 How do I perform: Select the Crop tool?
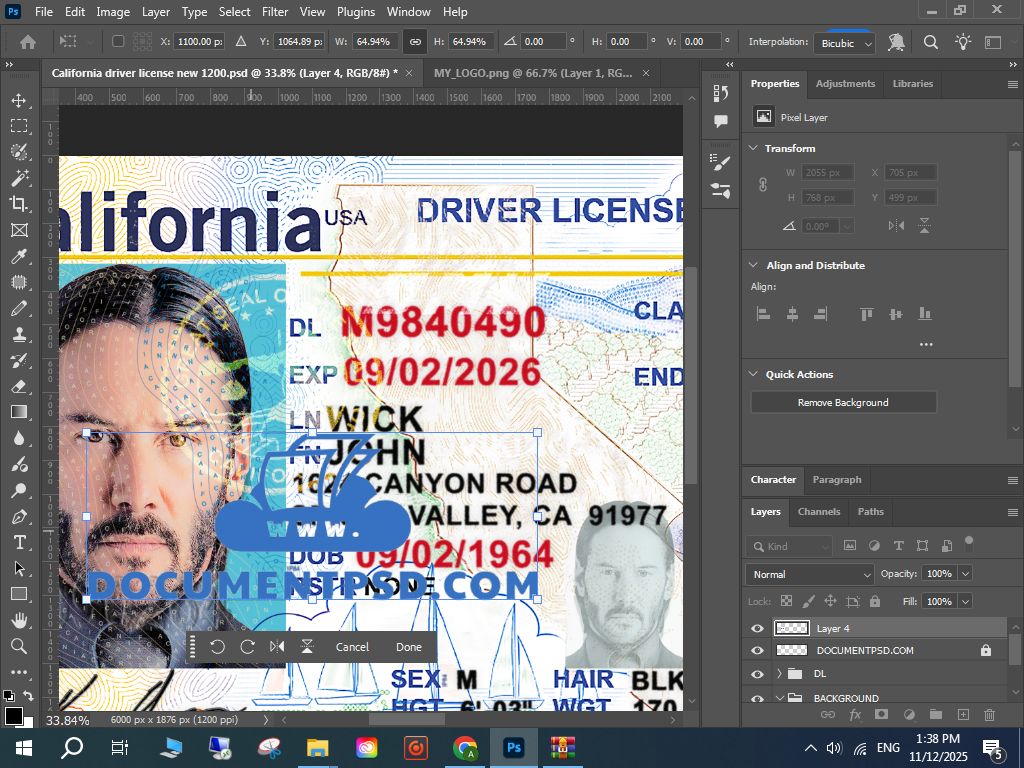[19, 204]
